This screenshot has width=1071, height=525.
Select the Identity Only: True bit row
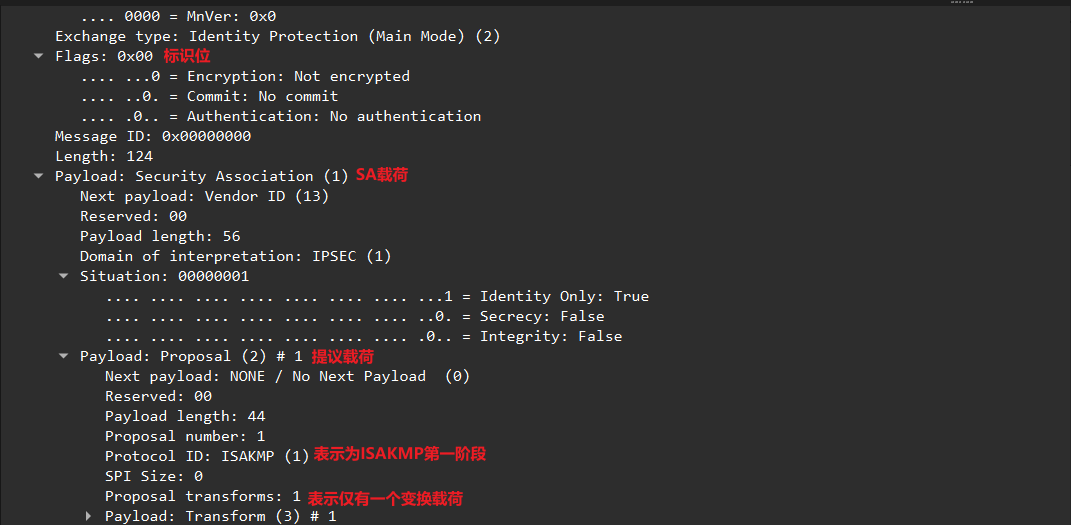pos(377,296)
